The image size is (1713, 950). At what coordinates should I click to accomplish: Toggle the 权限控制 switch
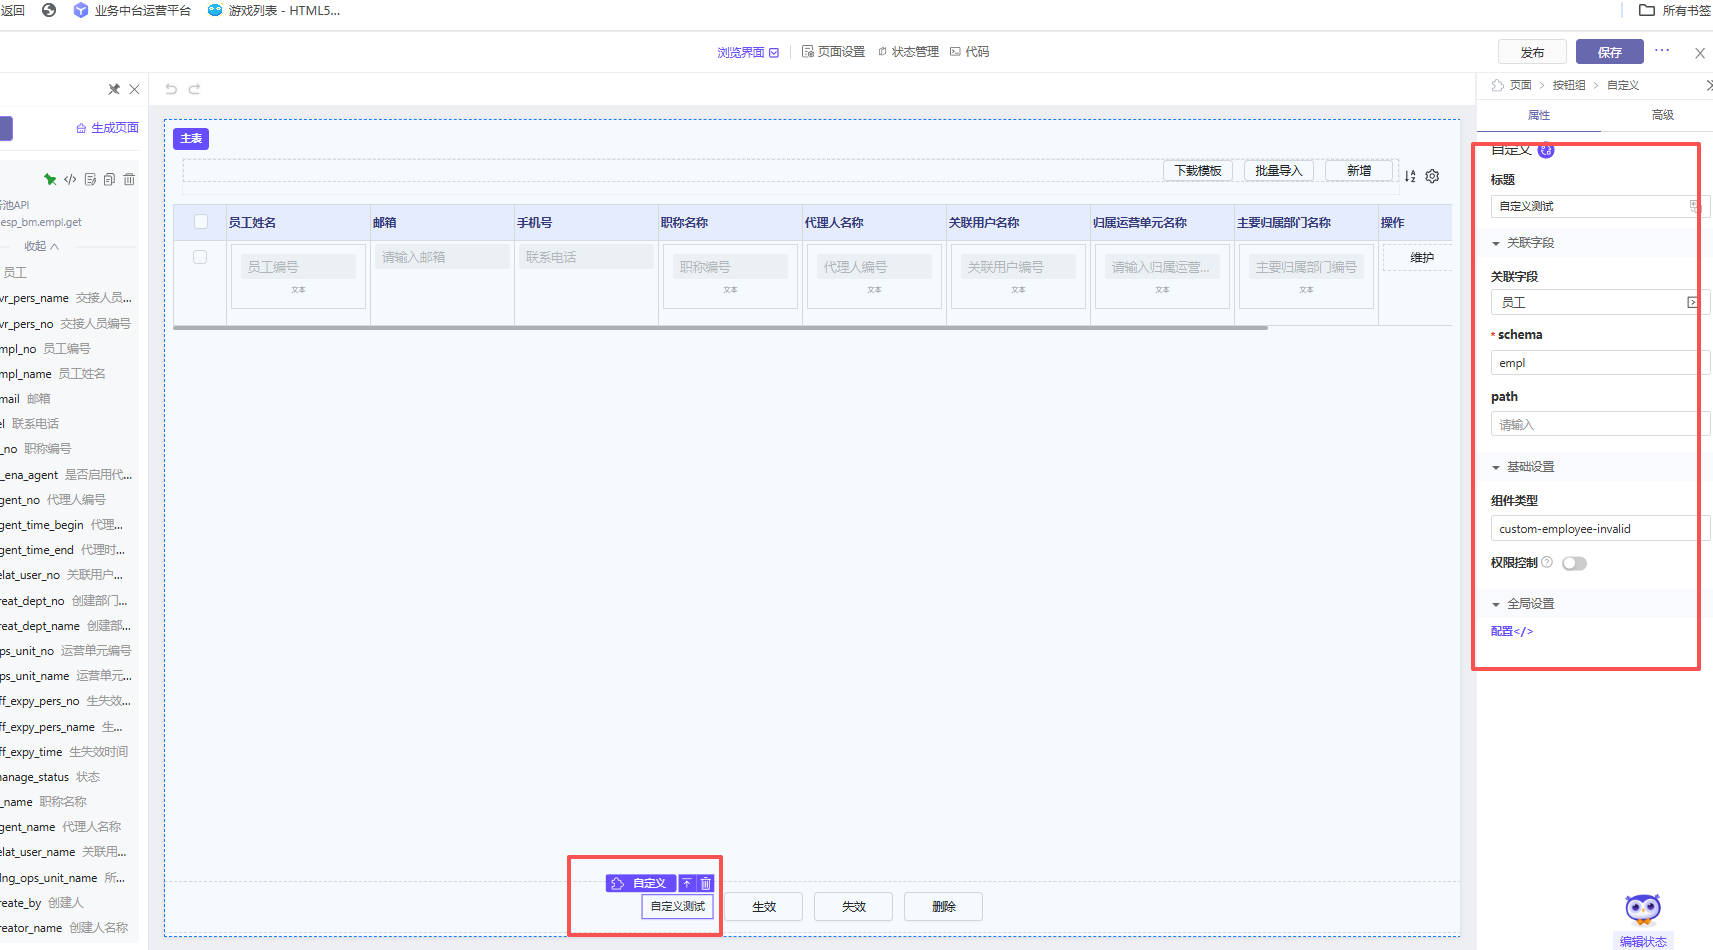pyautogui.click(x=1574, y=563)
